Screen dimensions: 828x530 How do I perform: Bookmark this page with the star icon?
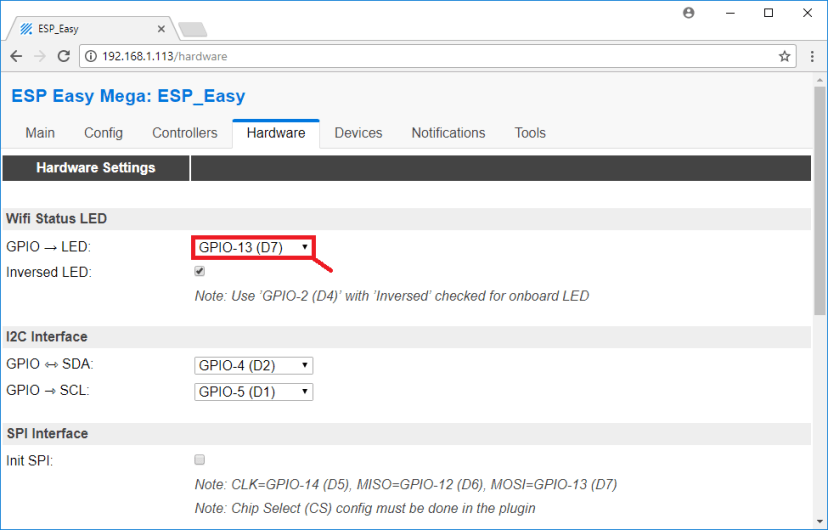click(784, 56)
